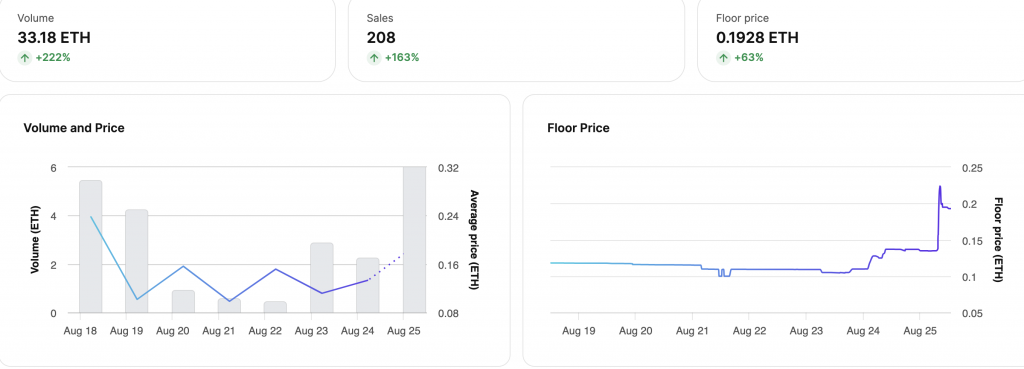Screen dimensions: 1024x369
Task: Click the Volume and Price chart title
Action: 74,128
